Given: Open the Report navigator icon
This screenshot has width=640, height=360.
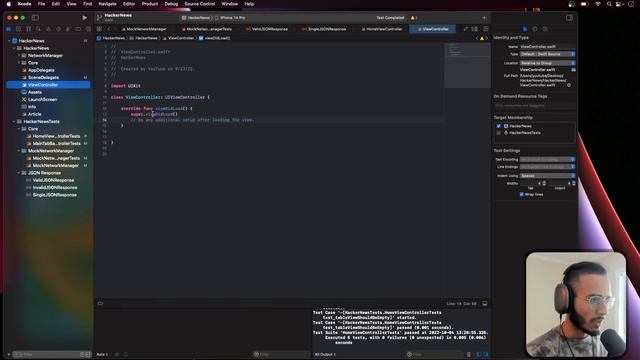Looking at the screenshot, I should (x=88, y=29).
